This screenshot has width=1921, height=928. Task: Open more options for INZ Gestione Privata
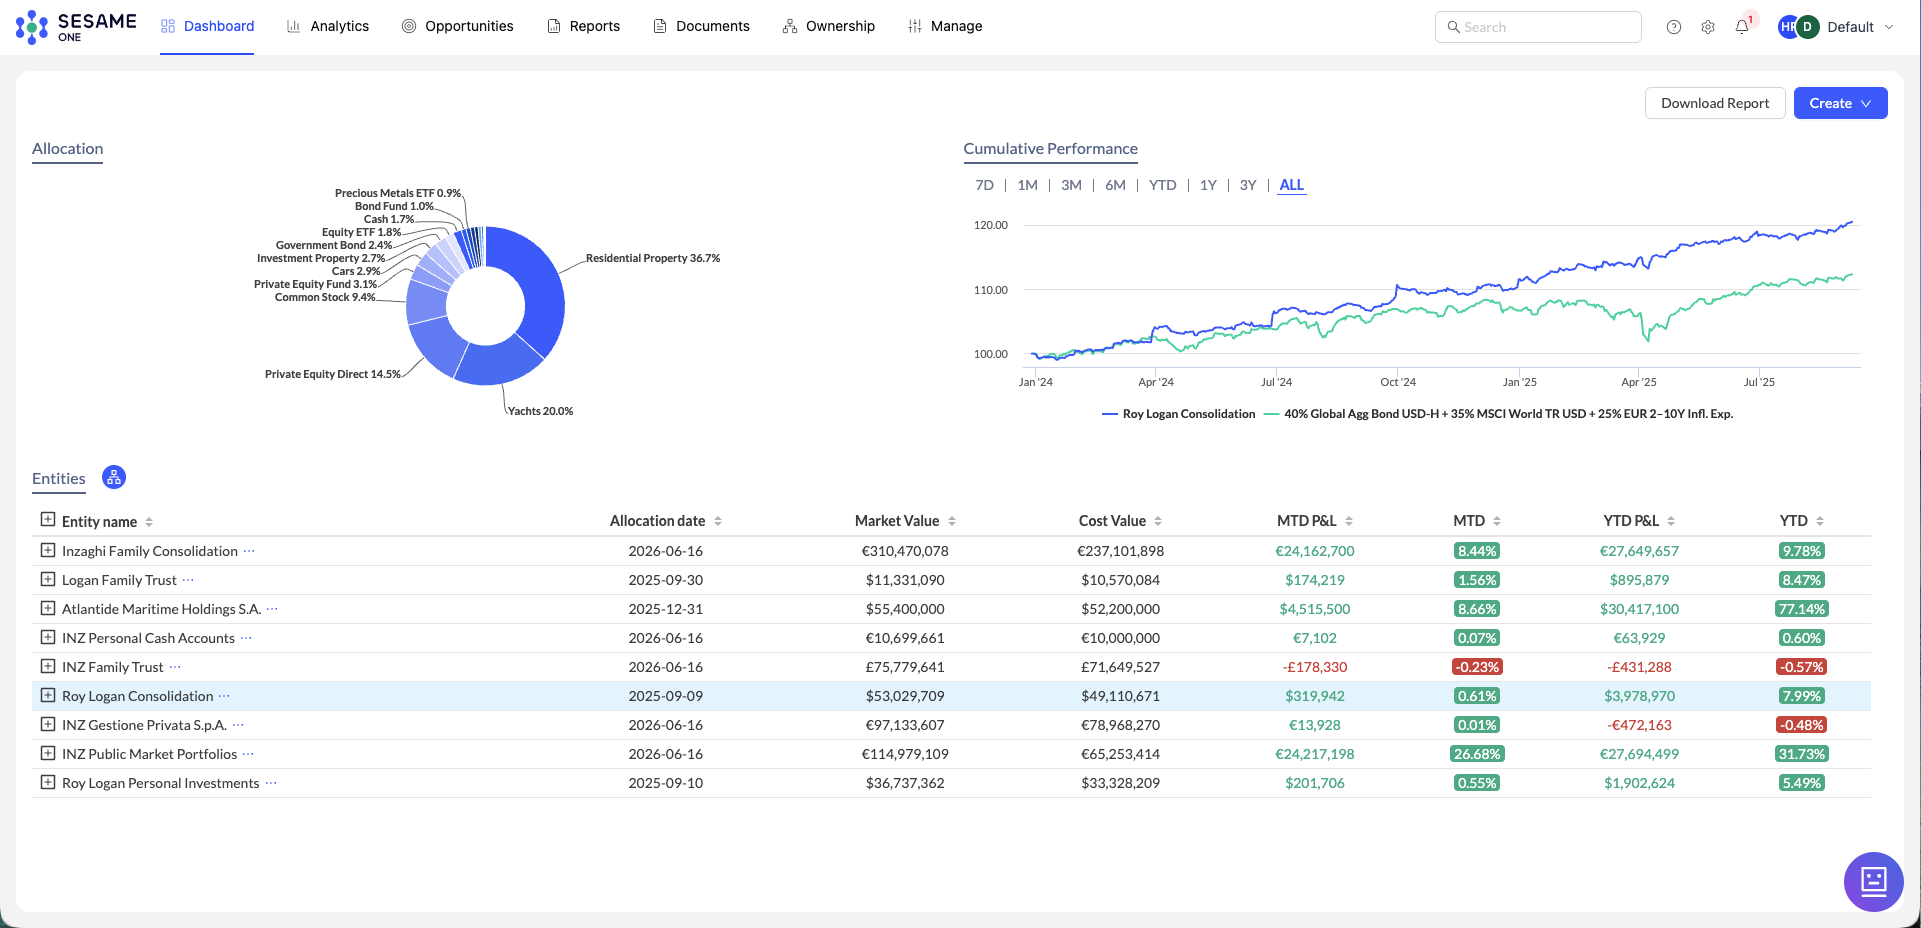point(238,725)
